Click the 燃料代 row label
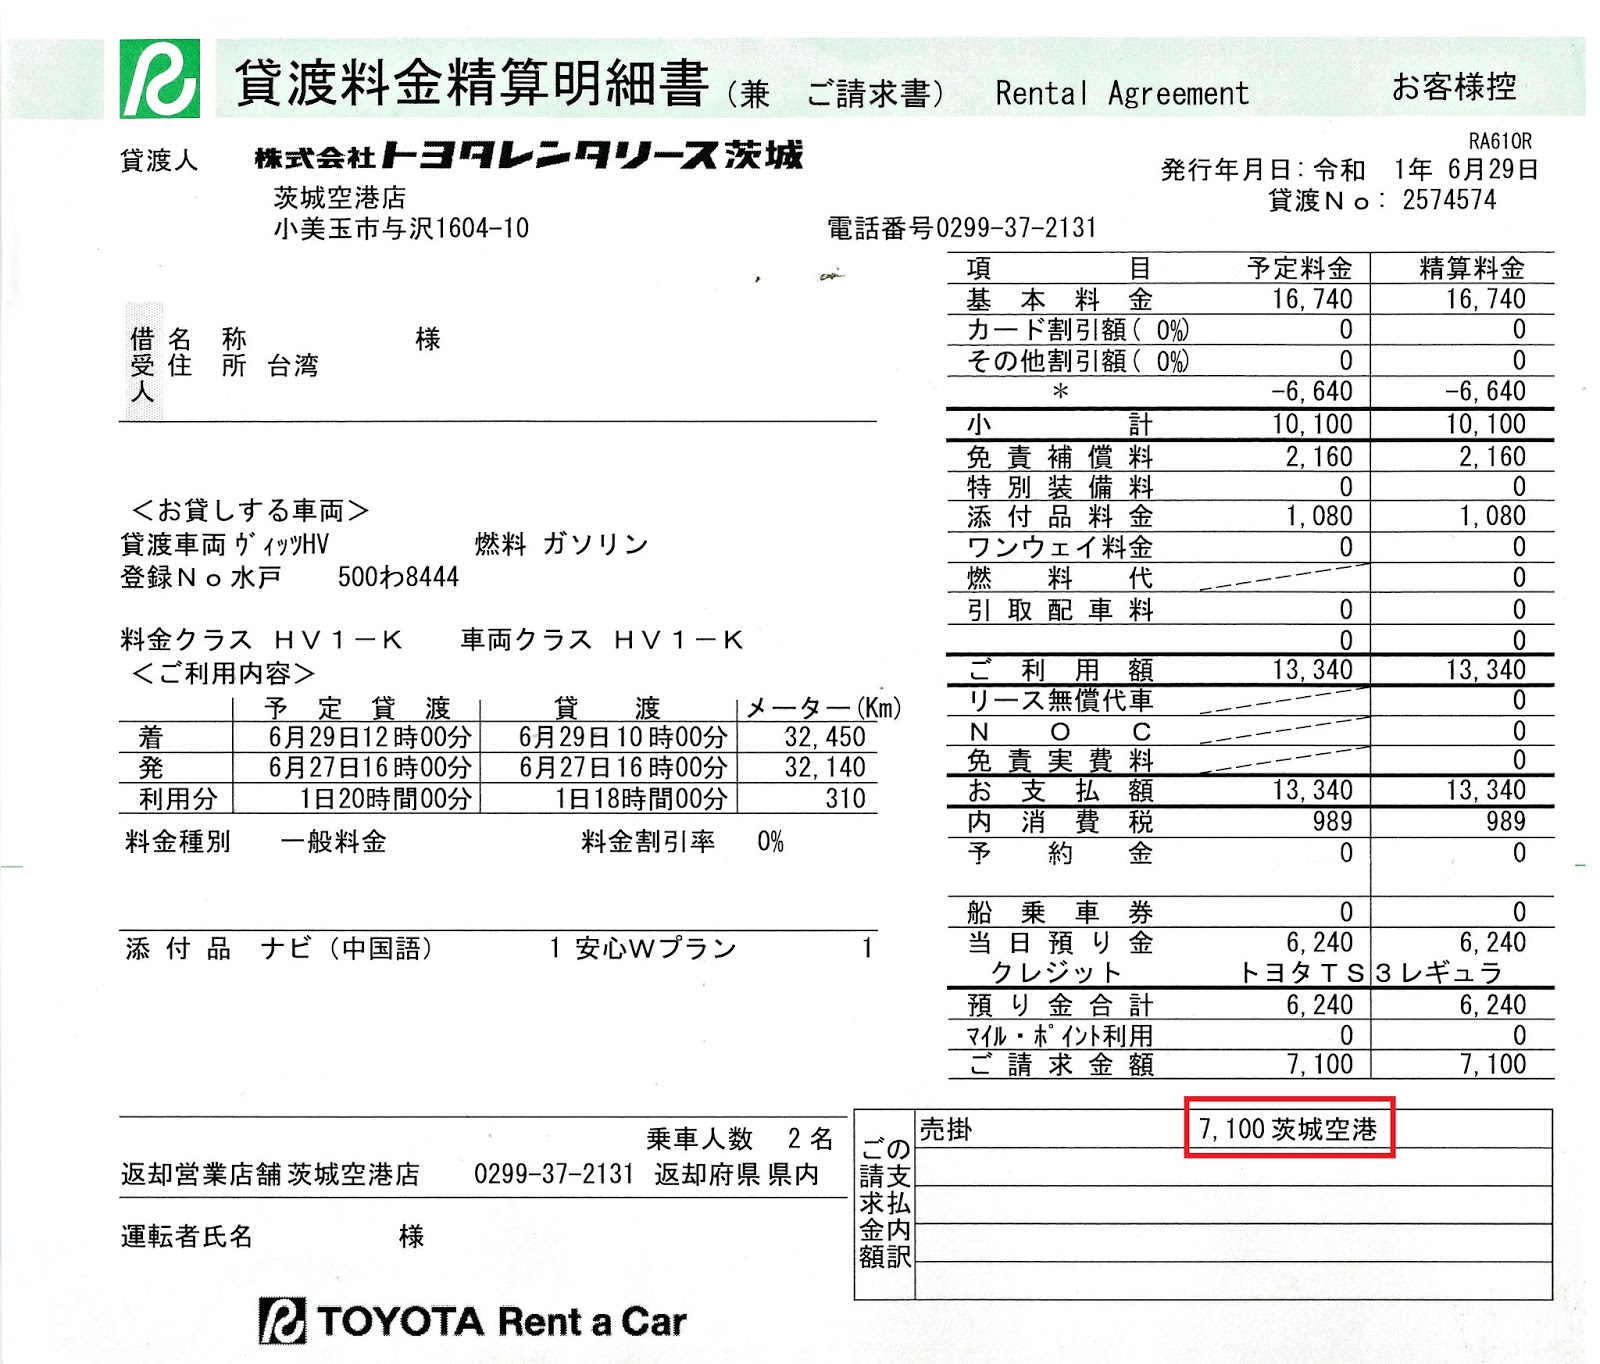This screenshot has width=1600, height=1364. (1059, 577)
